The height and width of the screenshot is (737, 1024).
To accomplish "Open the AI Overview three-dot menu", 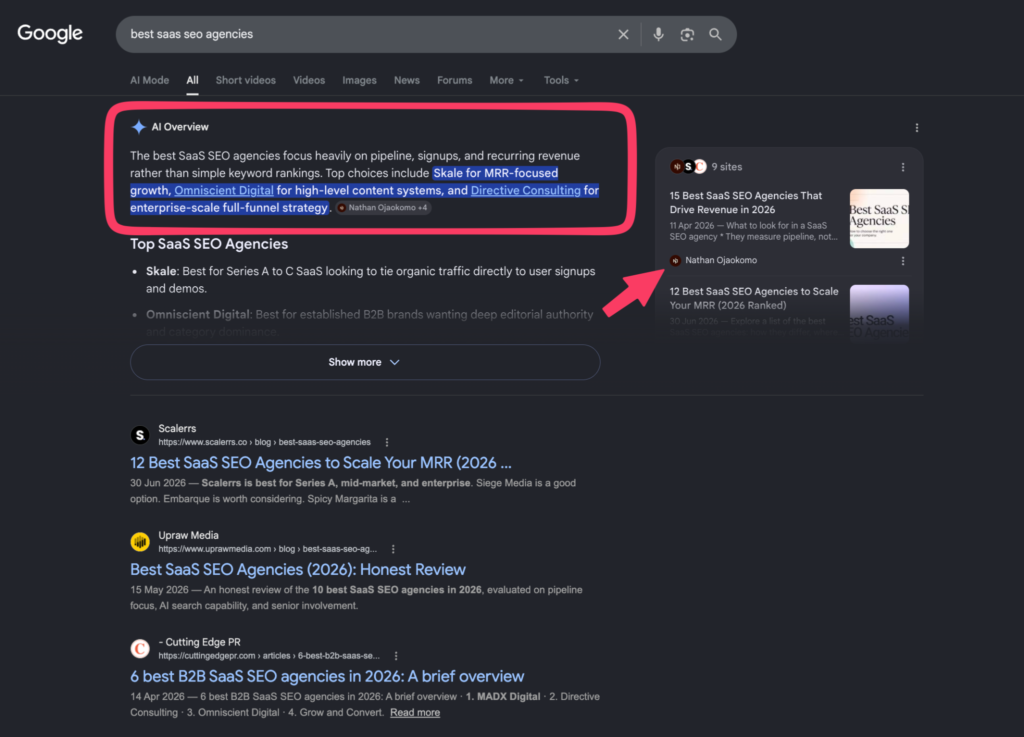I will coord(917,128).
